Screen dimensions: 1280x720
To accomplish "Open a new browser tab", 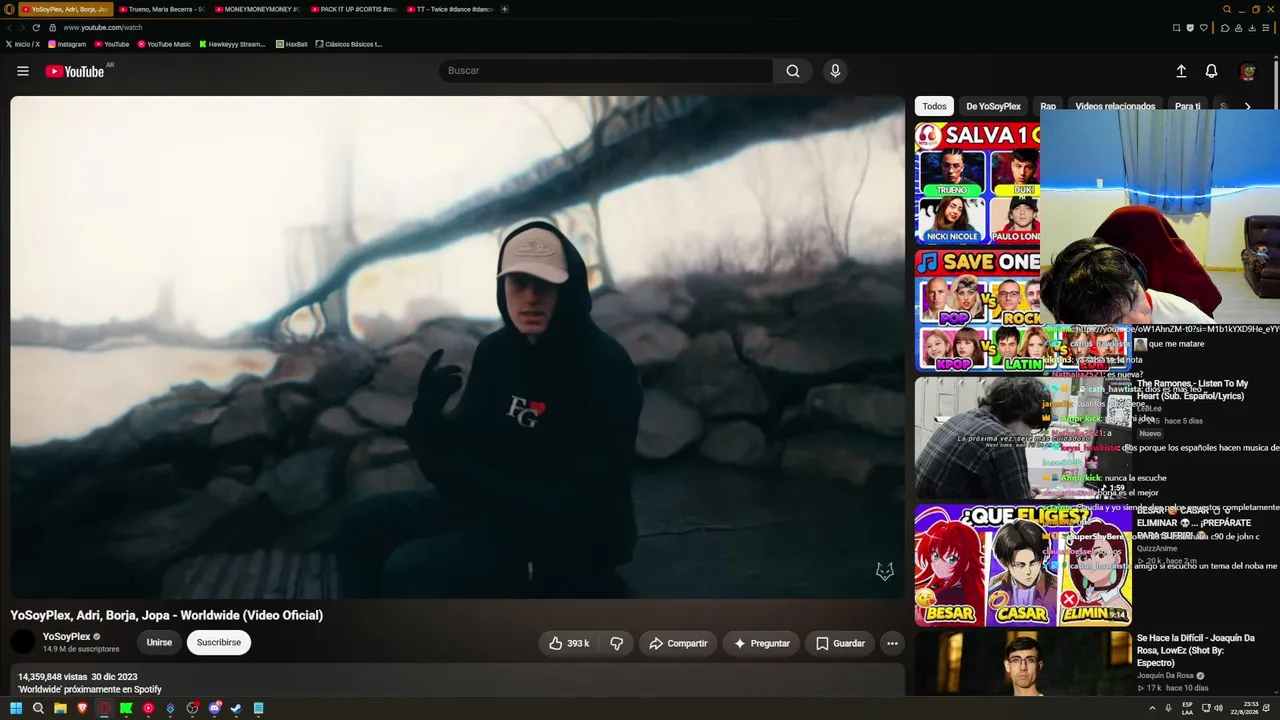I will pyautogui.click(x=504, y=9).
